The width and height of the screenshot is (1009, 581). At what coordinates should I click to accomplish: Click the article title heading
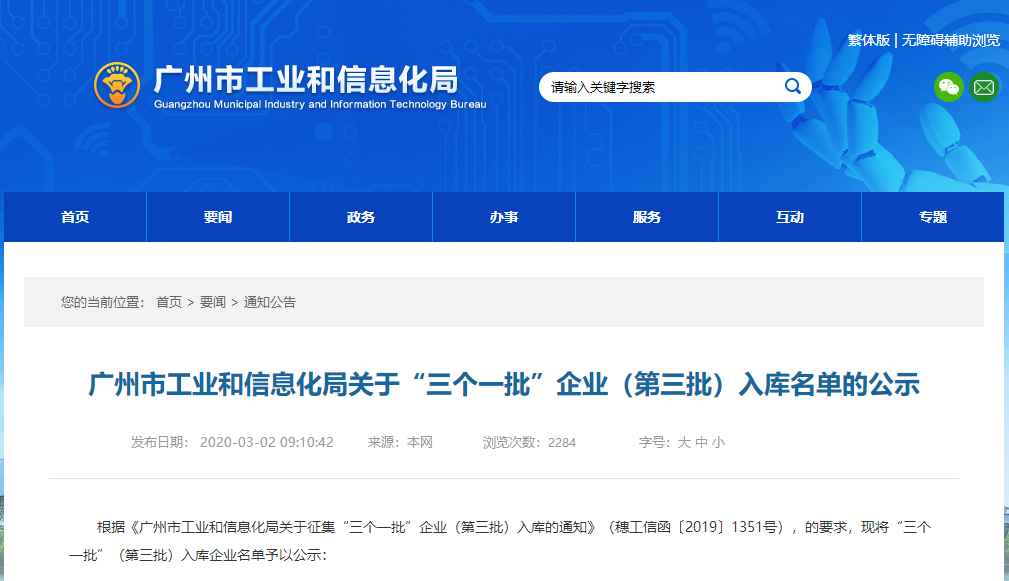[x=504, y=384]
